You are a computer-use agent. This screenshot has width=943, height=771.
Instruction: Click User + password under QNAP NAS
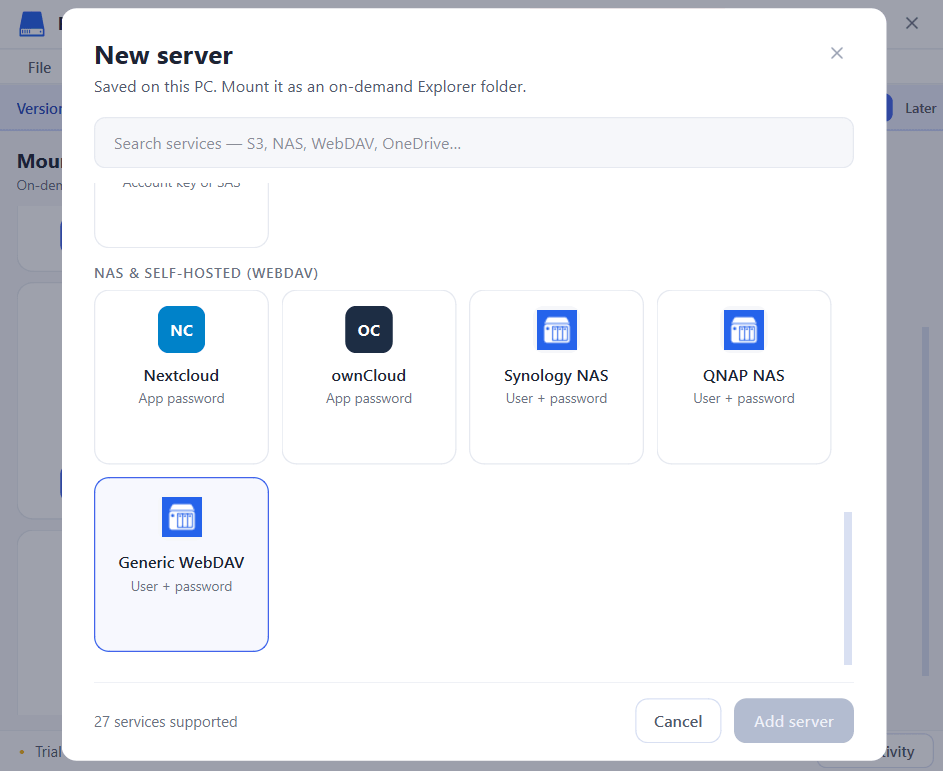(x=744, y=398)
